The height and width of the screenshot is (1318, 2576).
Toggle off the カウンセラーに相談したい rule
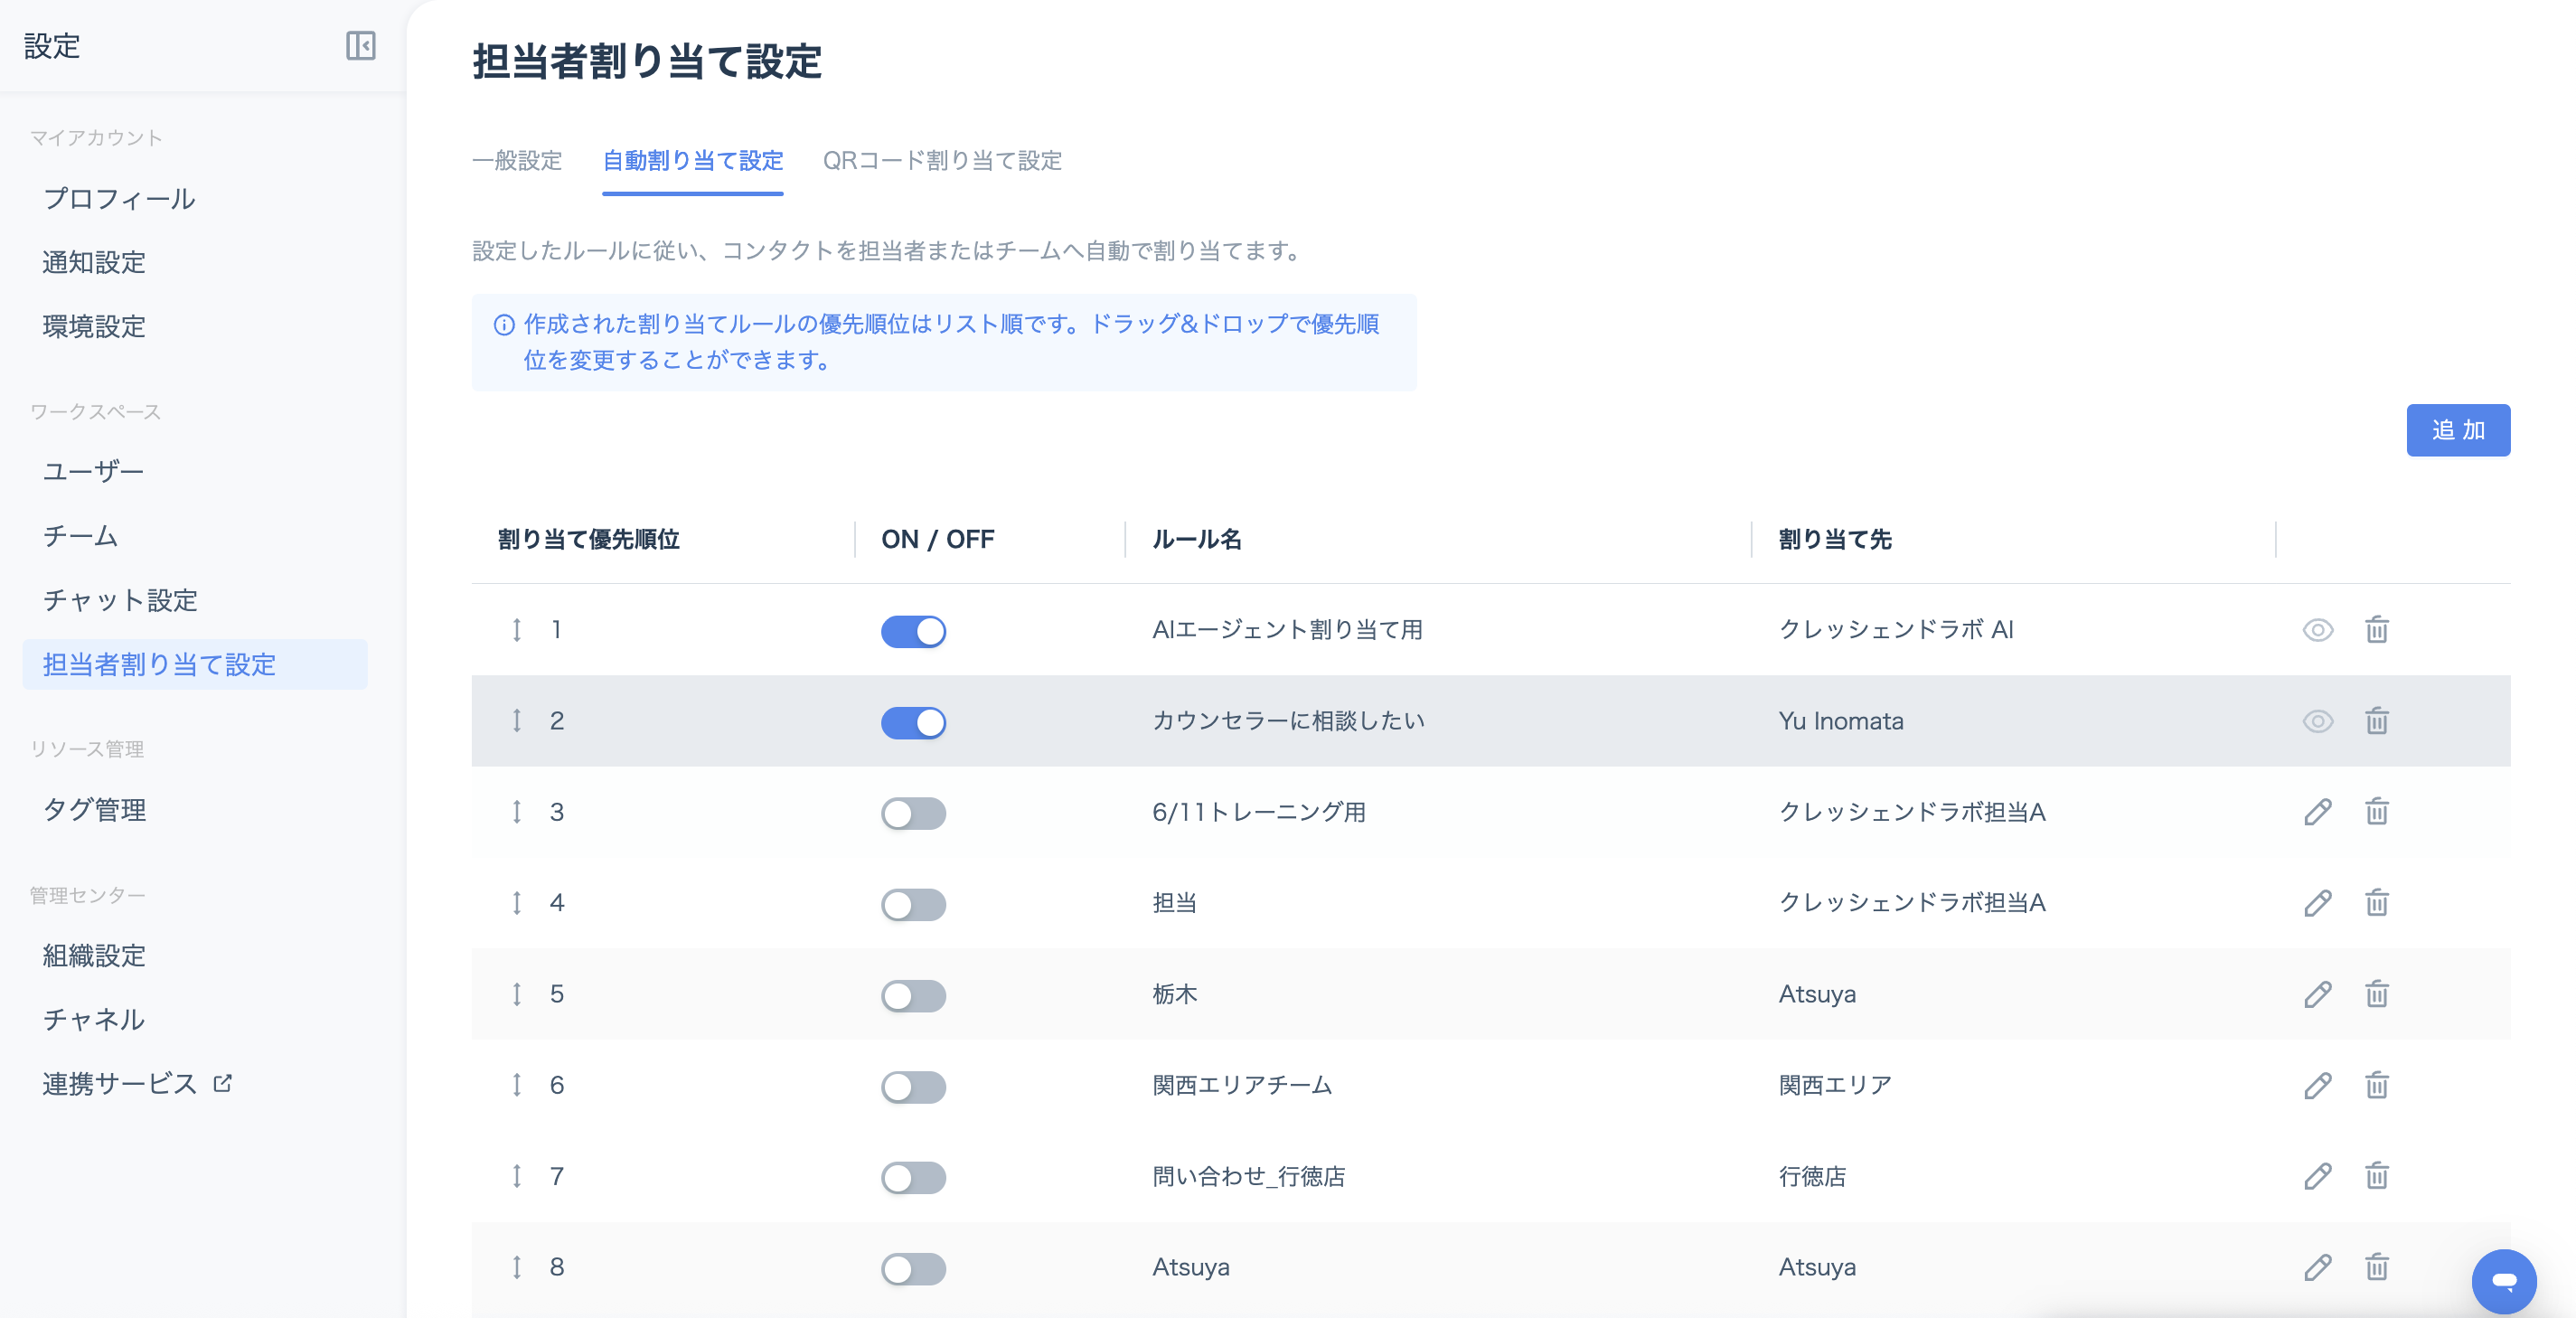(913, 722)
